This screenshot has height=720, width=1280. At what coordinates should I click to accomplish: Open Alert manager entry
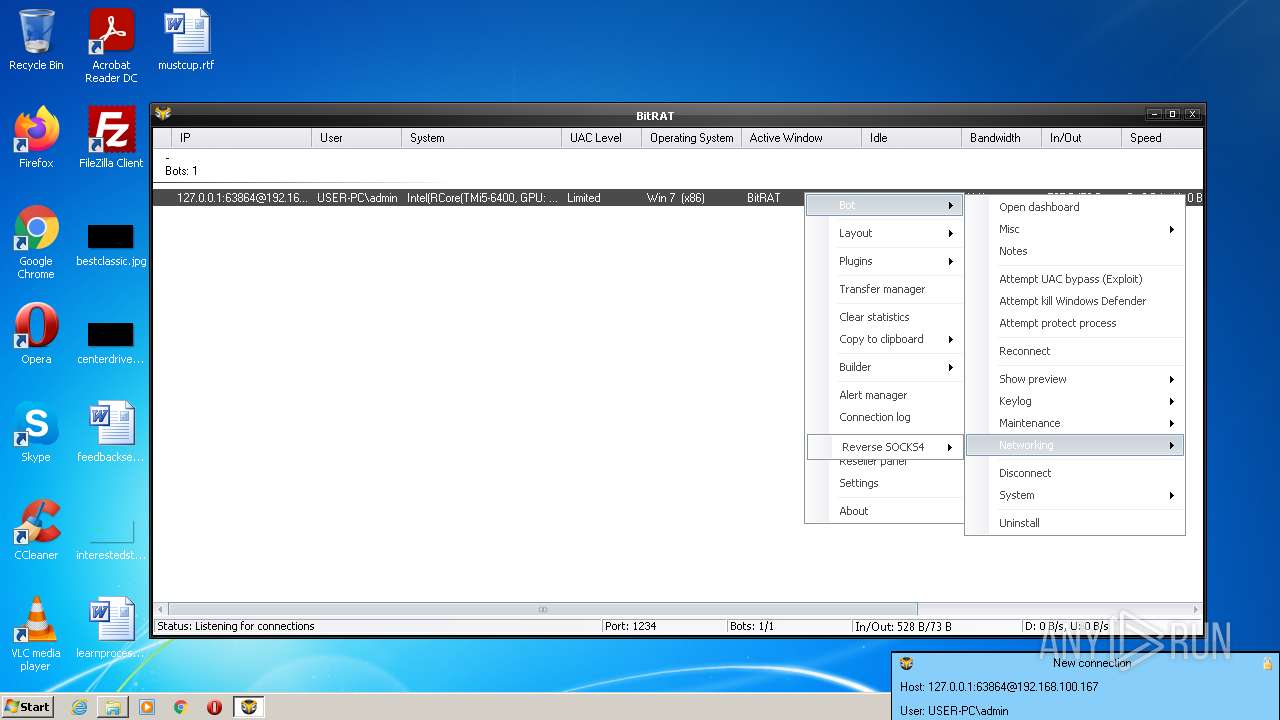[x=884, y=395]
